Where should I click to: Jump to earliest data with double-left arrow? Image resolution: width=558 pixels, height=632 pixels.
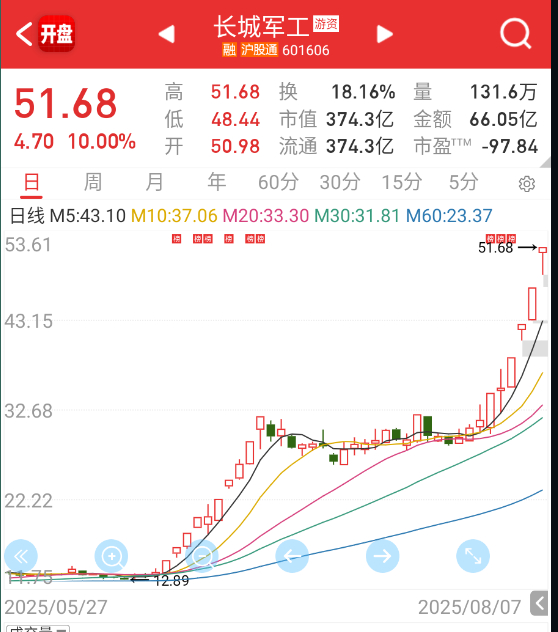pos(21,556)
